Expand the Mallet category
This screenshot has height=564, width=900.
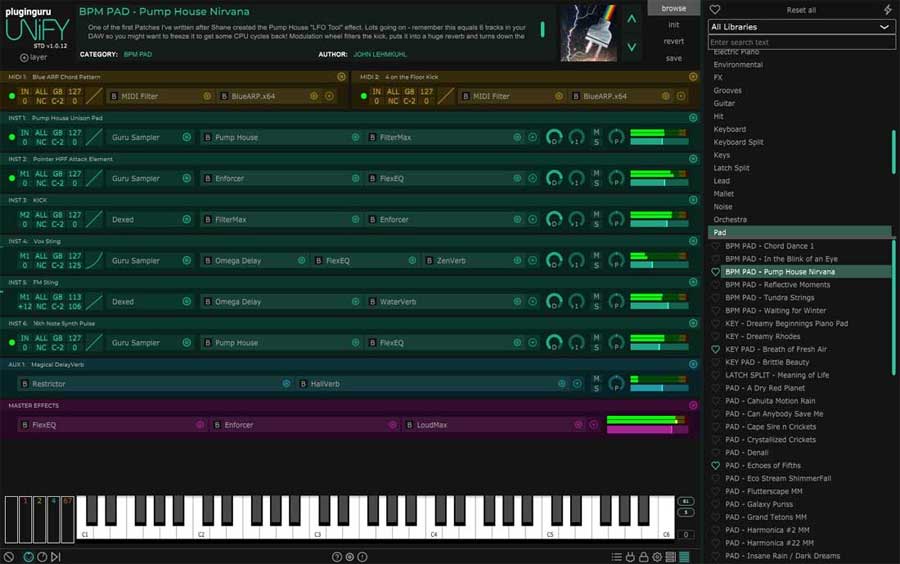(x=724, y=194)
